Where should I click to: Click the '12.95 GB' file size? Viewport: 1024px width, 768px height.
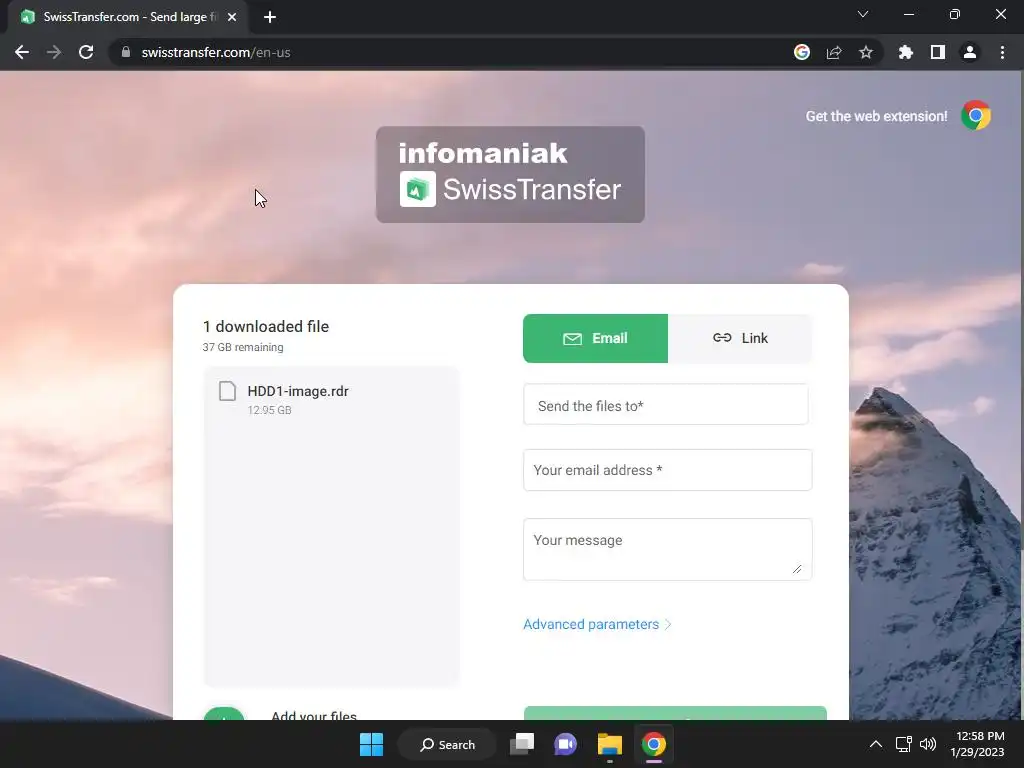pos(269,410)
